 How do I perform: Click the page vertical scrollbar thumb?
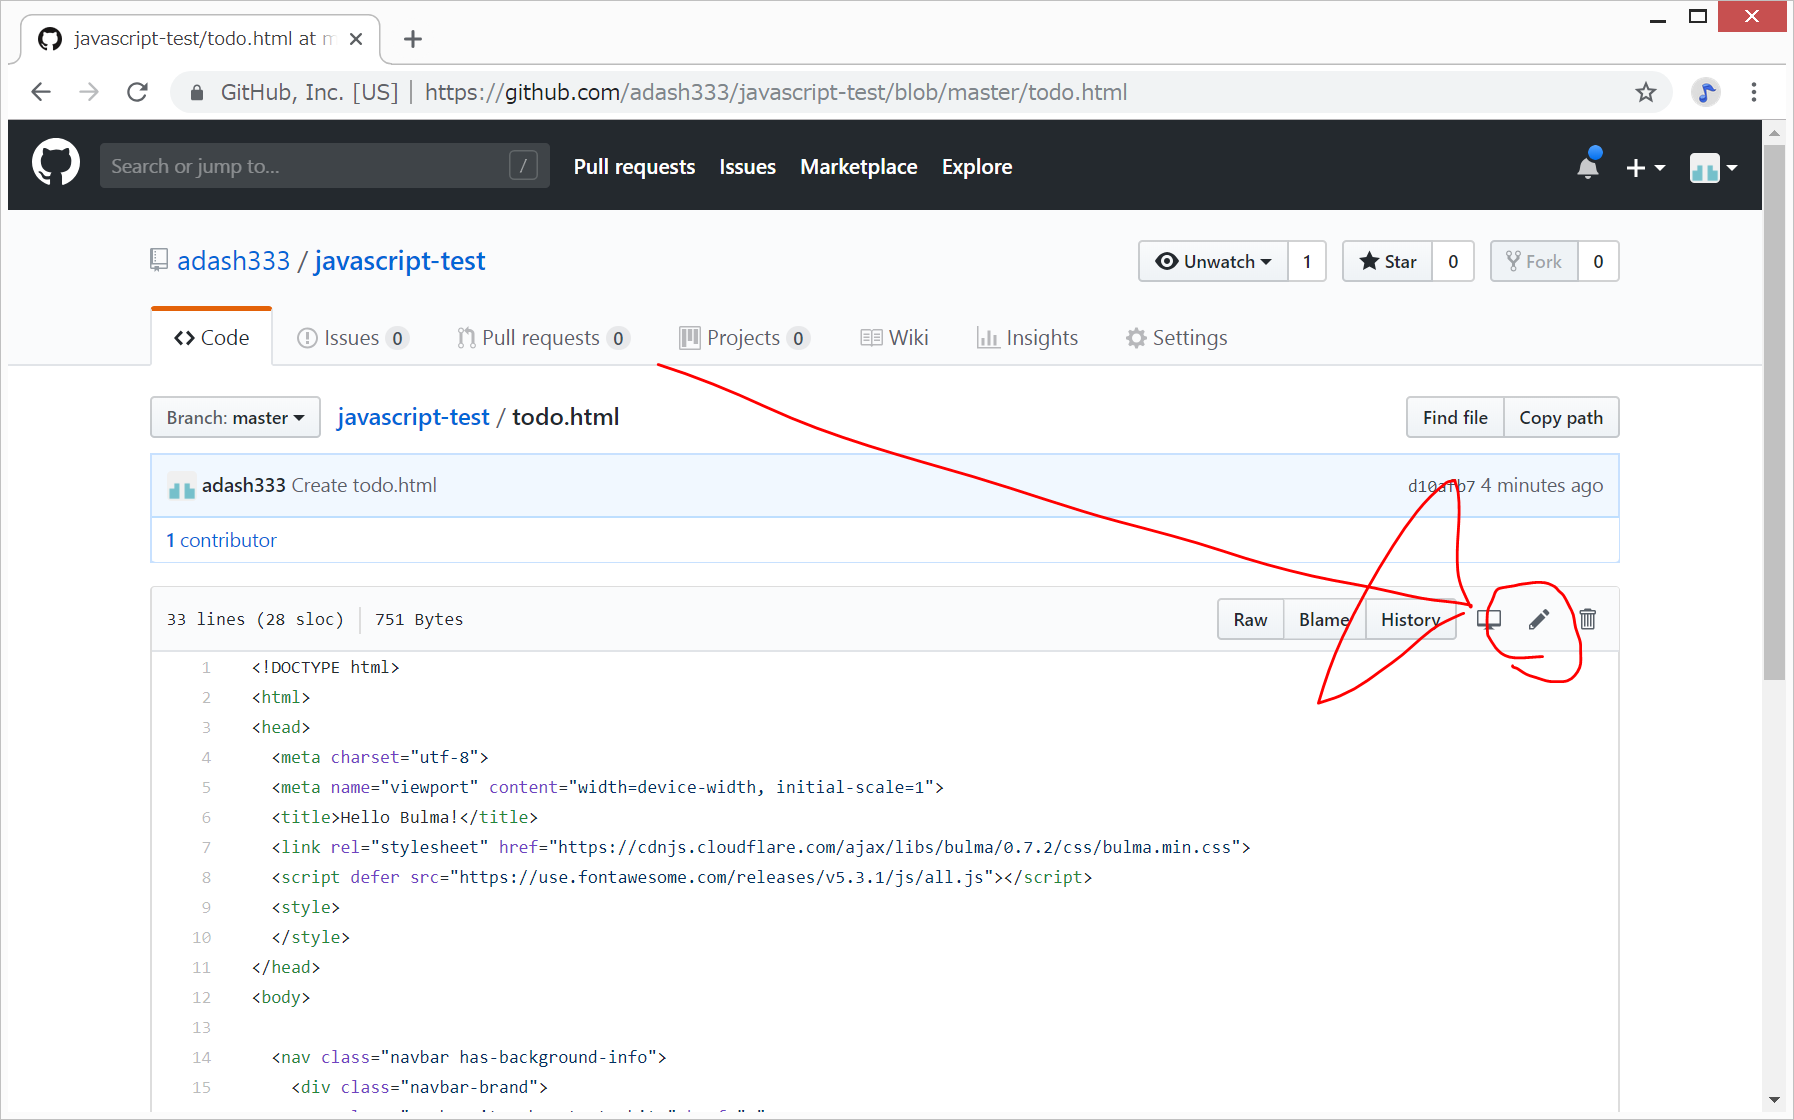[1774, 410]
